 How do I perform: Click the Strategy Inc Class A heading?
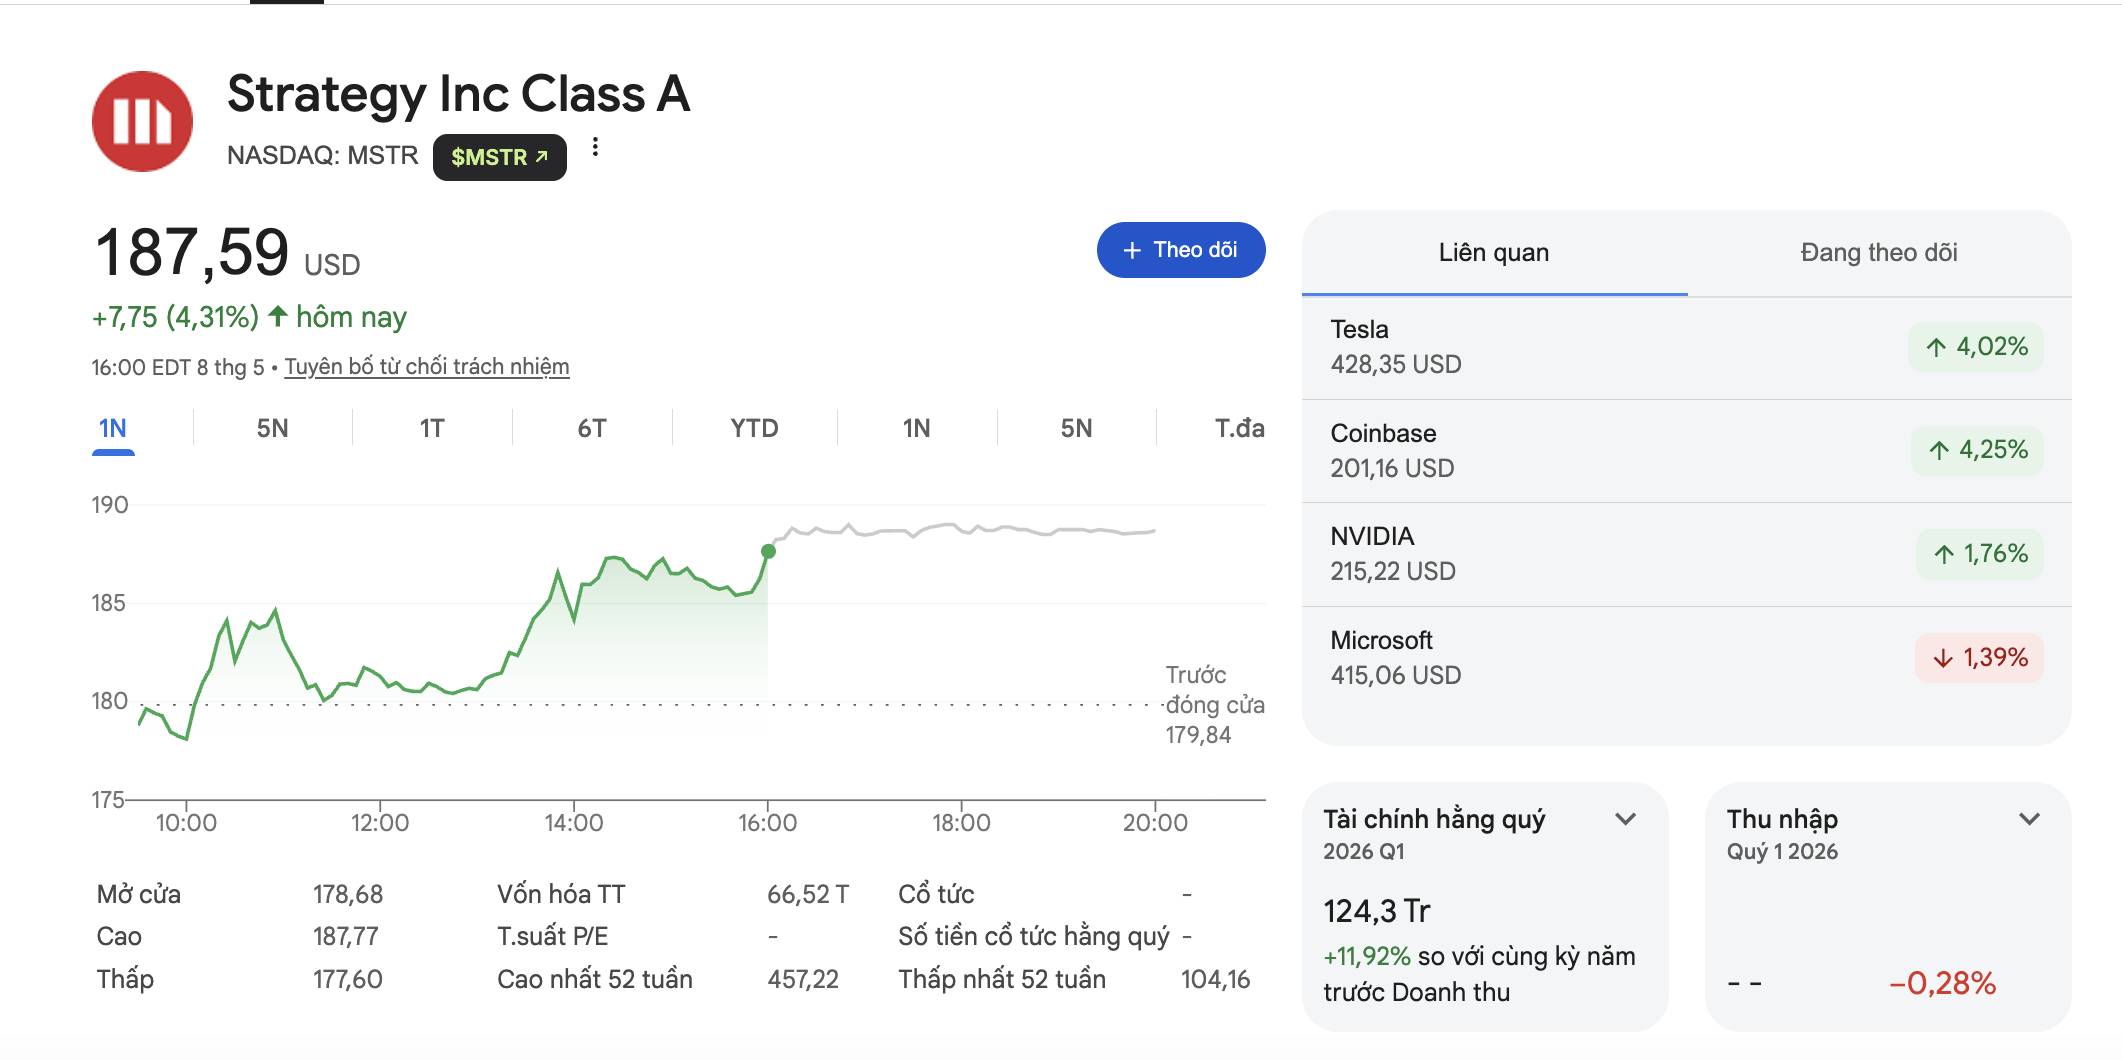pos(458,94)
